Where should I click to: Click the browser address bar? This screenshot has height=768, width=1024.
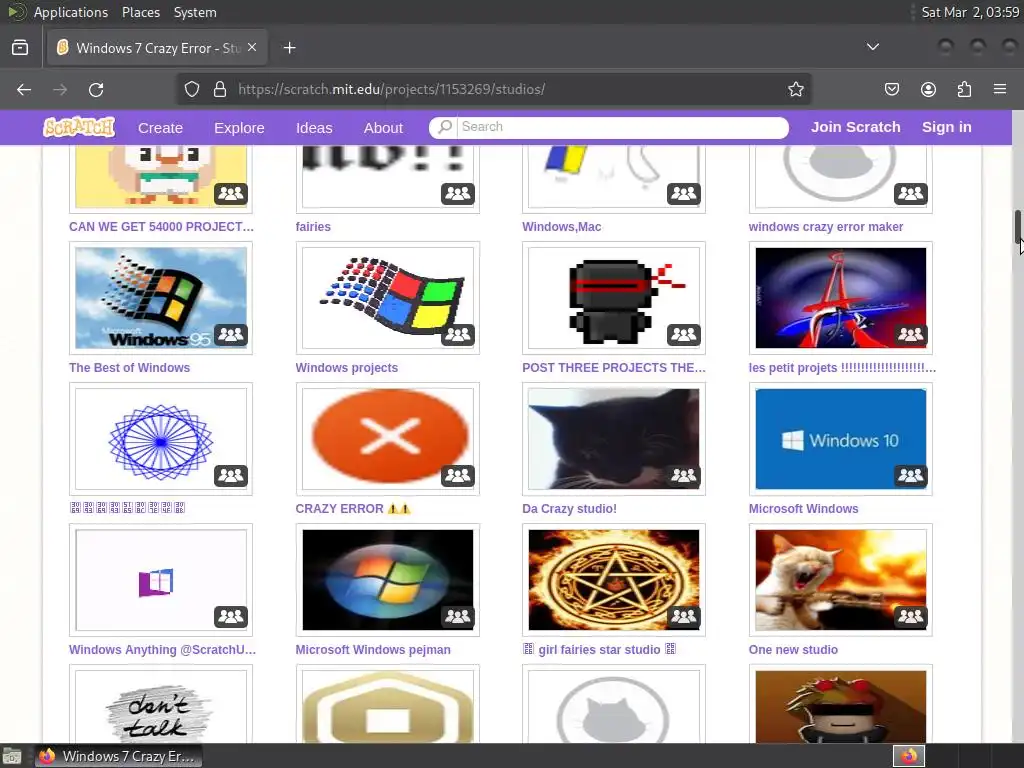pos(493,89)
